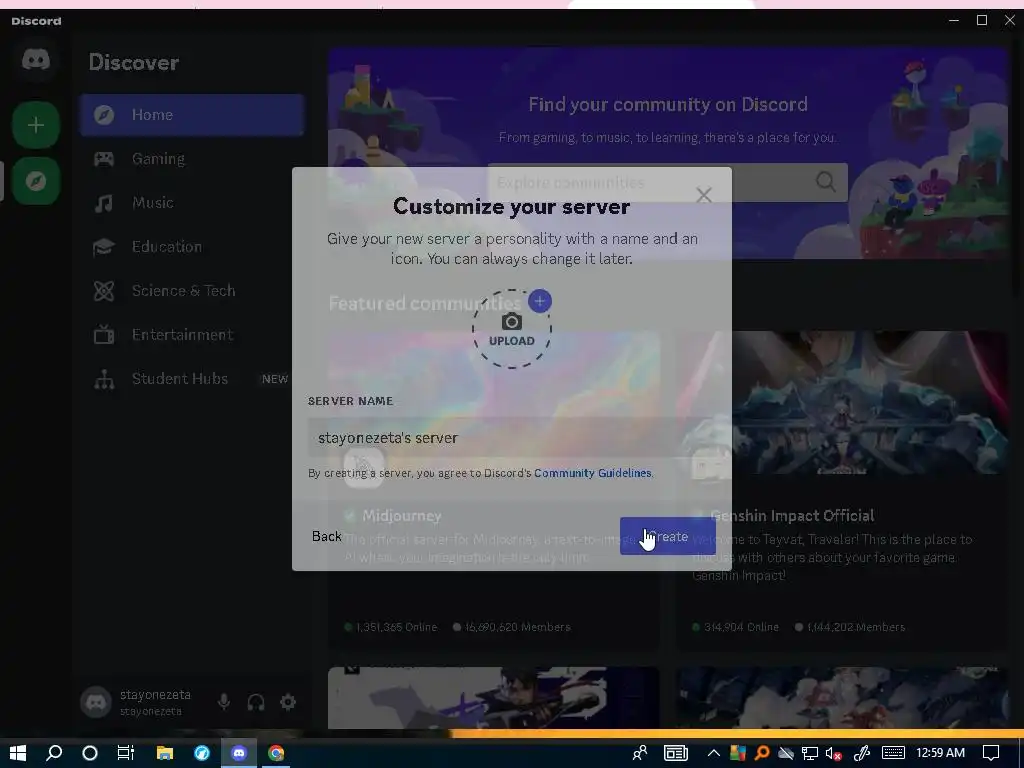Click the Science & Tech atom icon

(104, 291)
